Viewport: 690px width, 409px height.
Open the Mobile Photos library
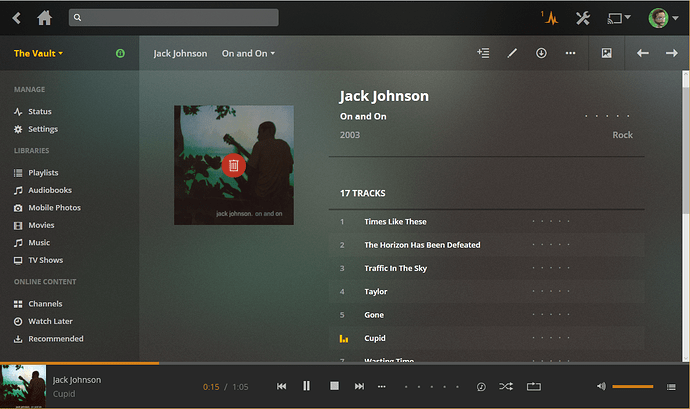point(47,207)
